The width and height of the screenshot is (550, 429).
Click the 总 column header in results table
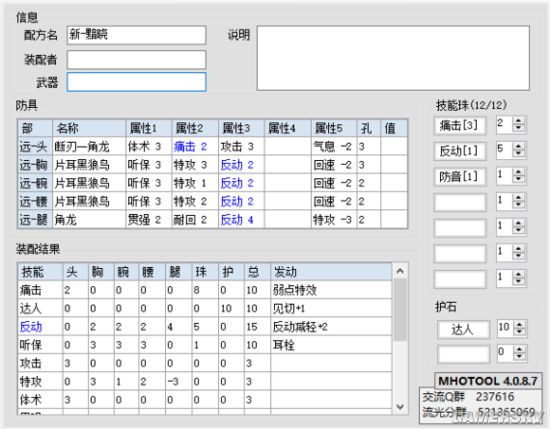257,272
